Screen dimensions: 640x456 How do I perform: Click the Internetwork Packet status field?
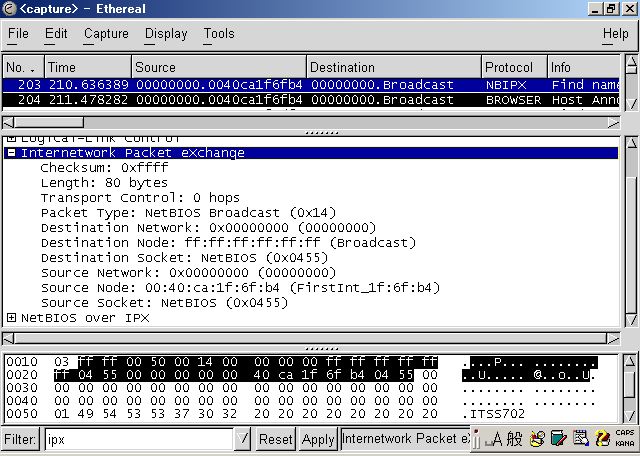click(x=406, y=439)
